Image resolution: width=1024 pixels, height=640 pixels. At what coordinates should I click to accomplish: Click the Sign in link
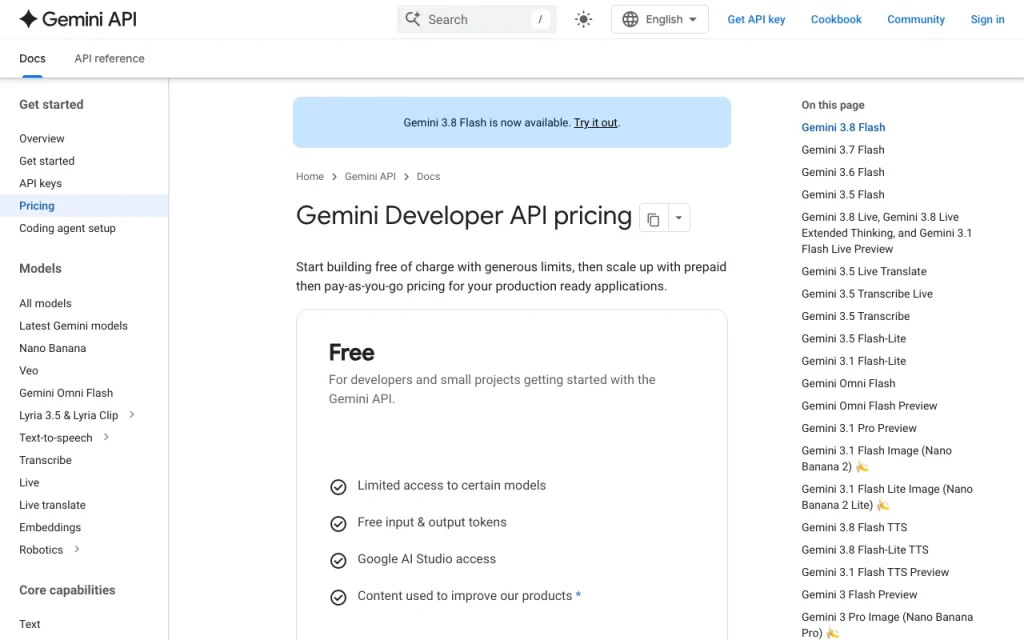coord(987,19)
